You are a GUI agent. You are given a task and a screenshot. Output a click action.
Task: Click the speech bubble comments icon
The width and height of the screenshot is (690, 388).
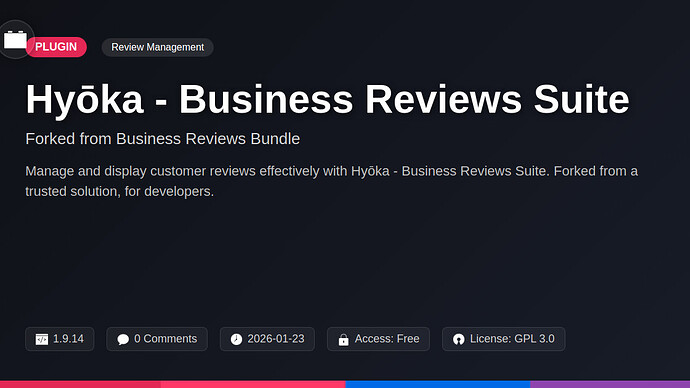click(x=123, y=339)
